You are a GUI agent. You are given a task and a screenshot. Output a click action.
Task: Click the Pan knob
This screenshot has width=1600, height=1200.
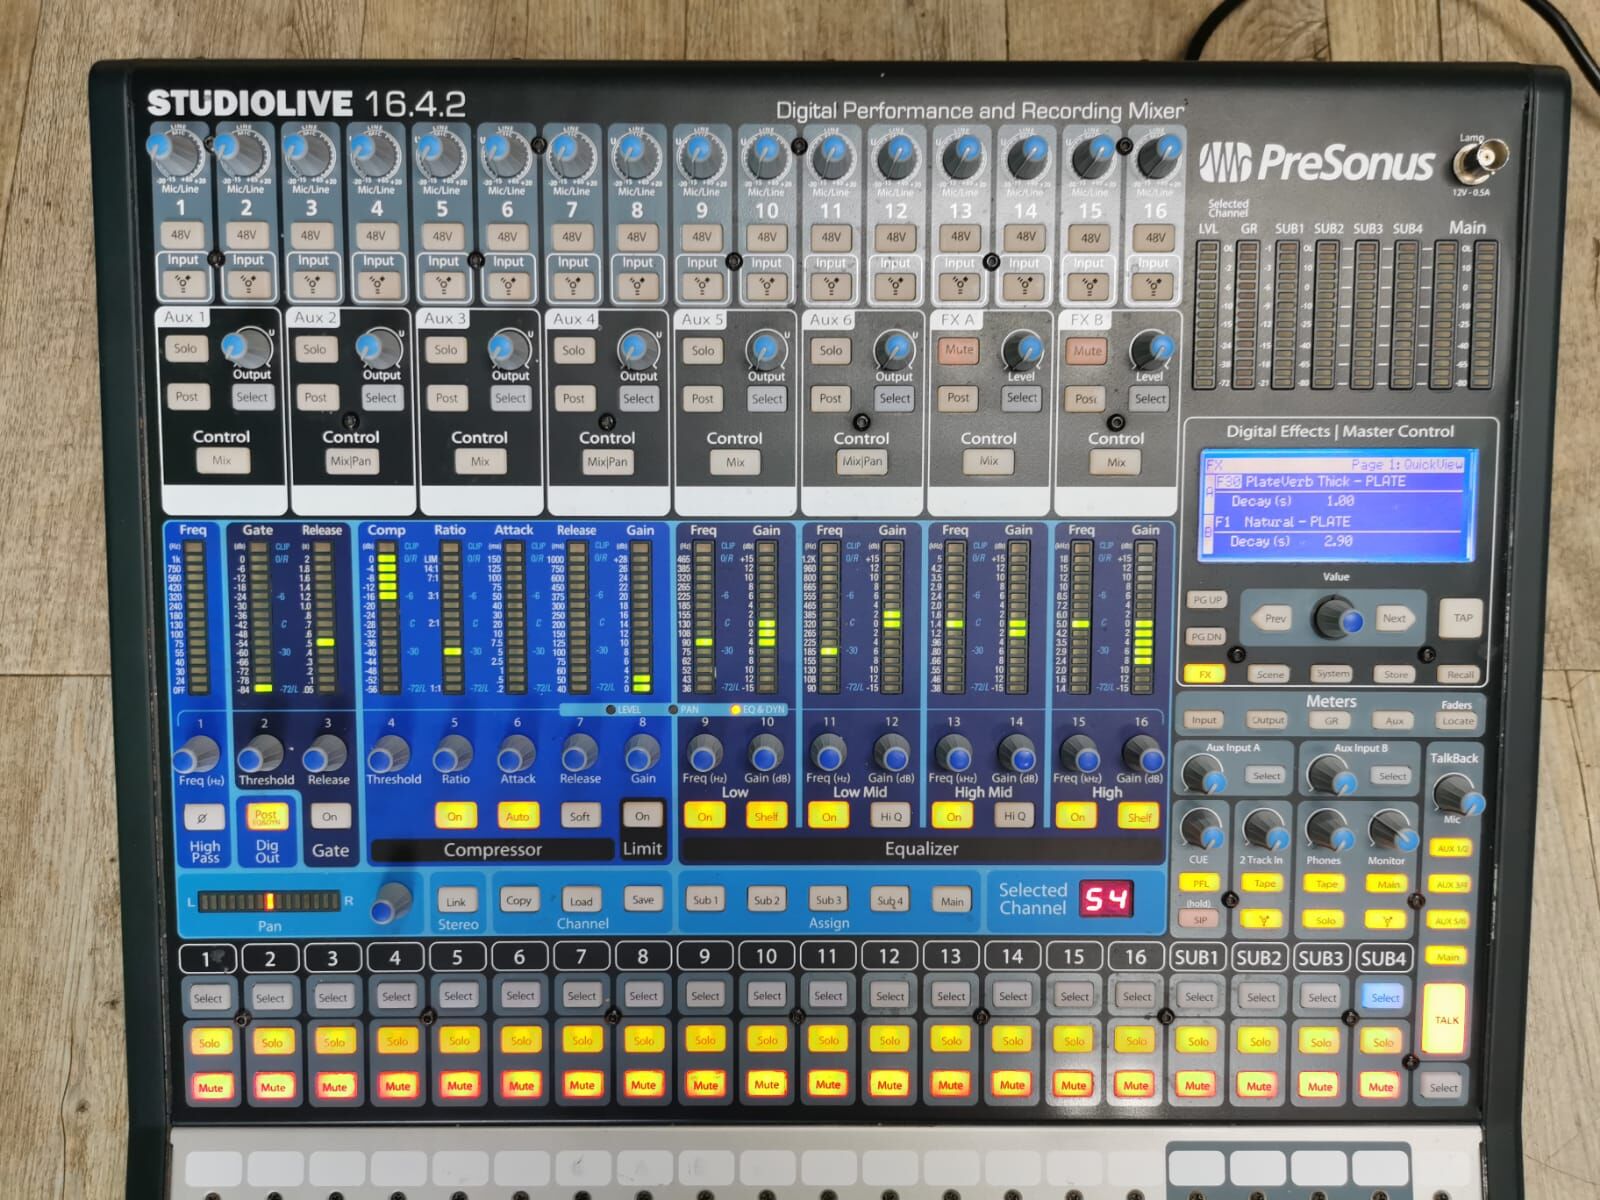coord(391,901)
